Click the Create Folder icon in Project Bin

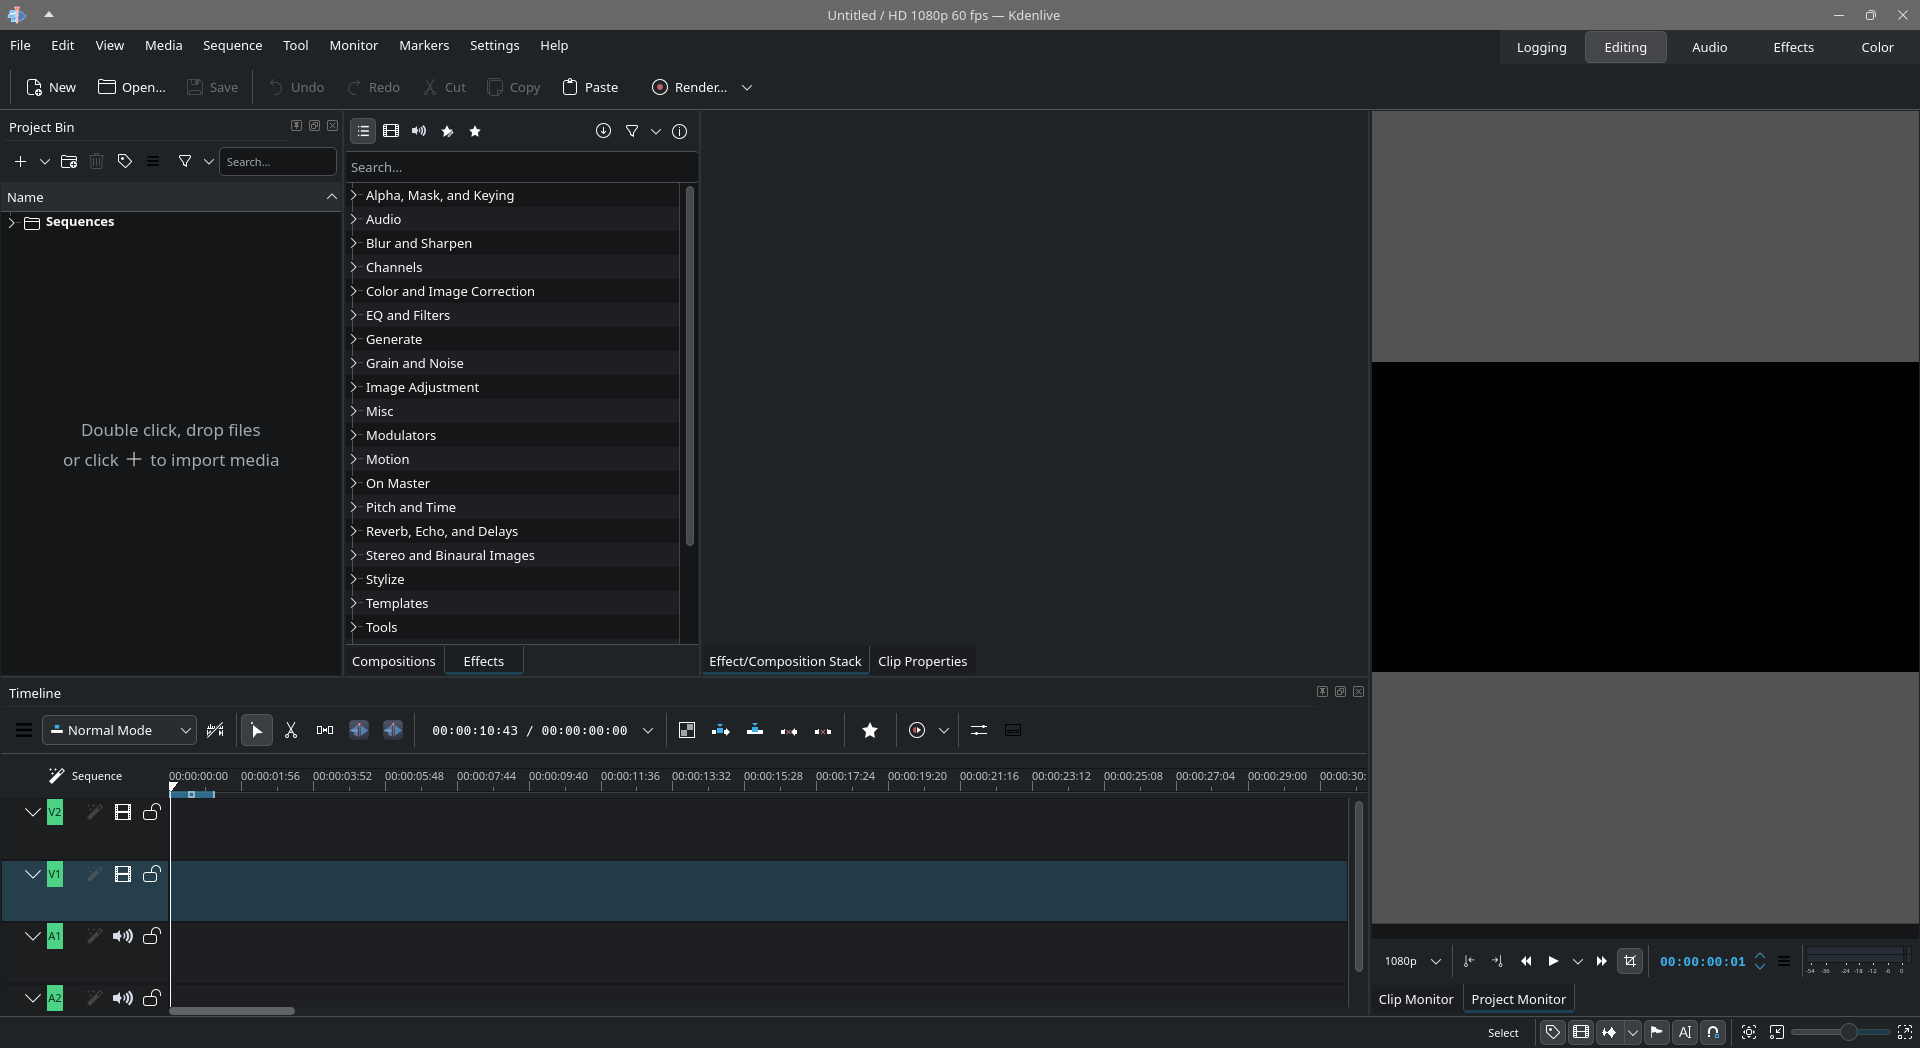pyautogui.click(x=69, y=161)
